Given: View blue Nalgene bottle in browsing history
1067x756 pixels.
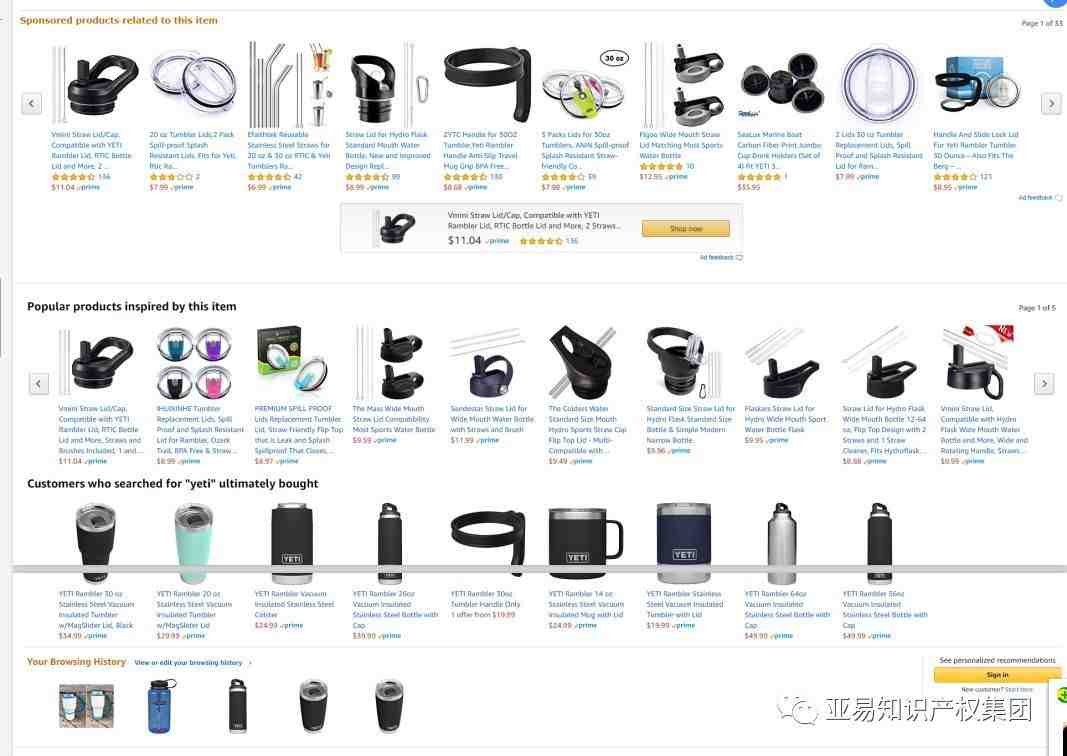Looking at the screenshot, I should (161, 706).
